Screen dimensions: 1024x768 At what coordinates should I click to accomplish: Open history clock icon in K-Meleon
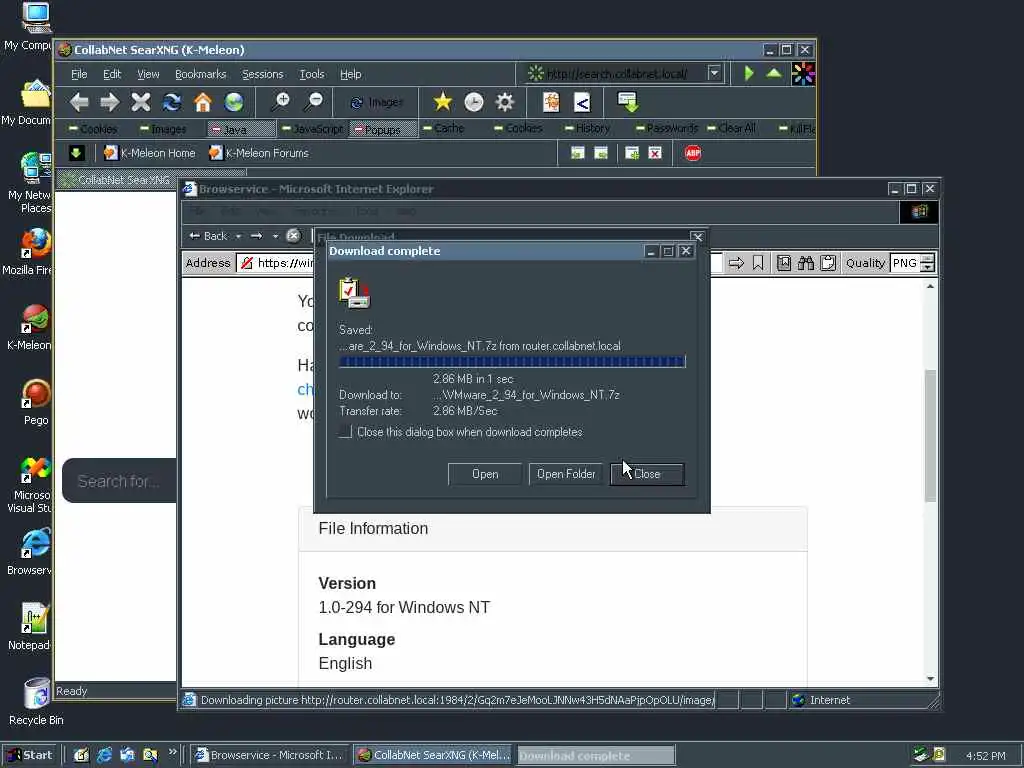point(474,102)
